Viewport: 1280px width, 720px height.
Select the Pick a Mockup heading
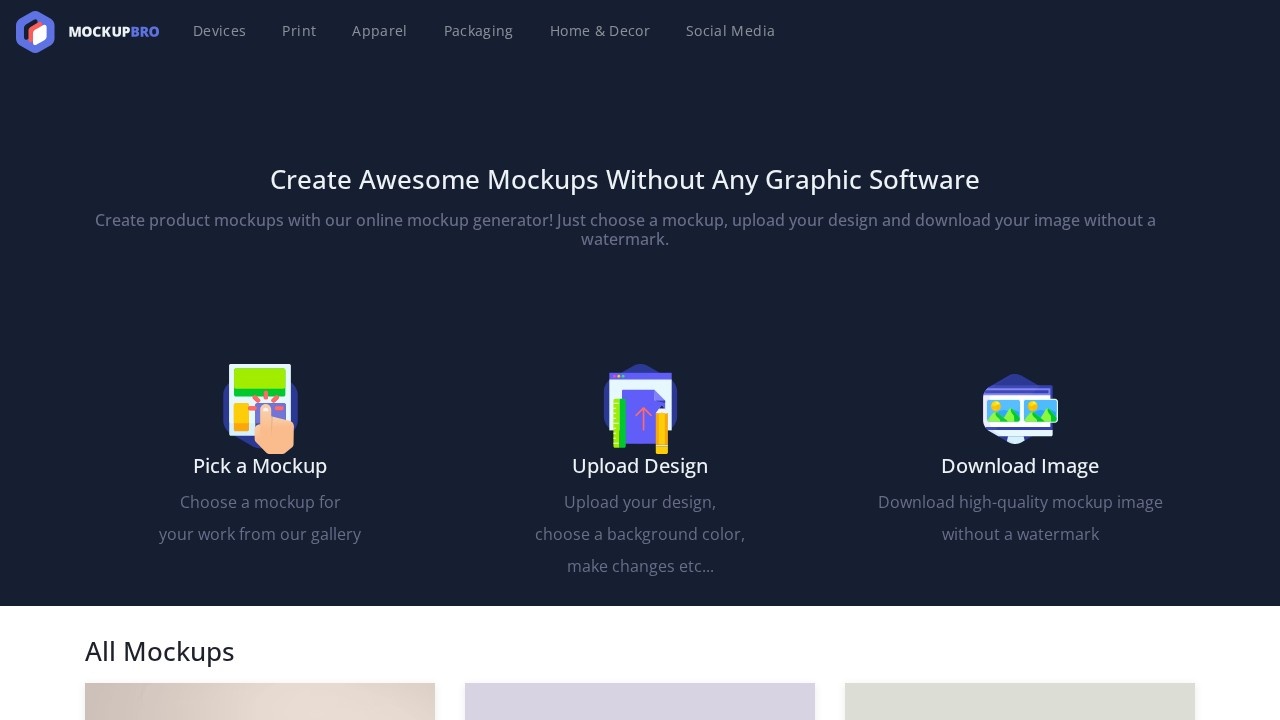pos(260,466)
